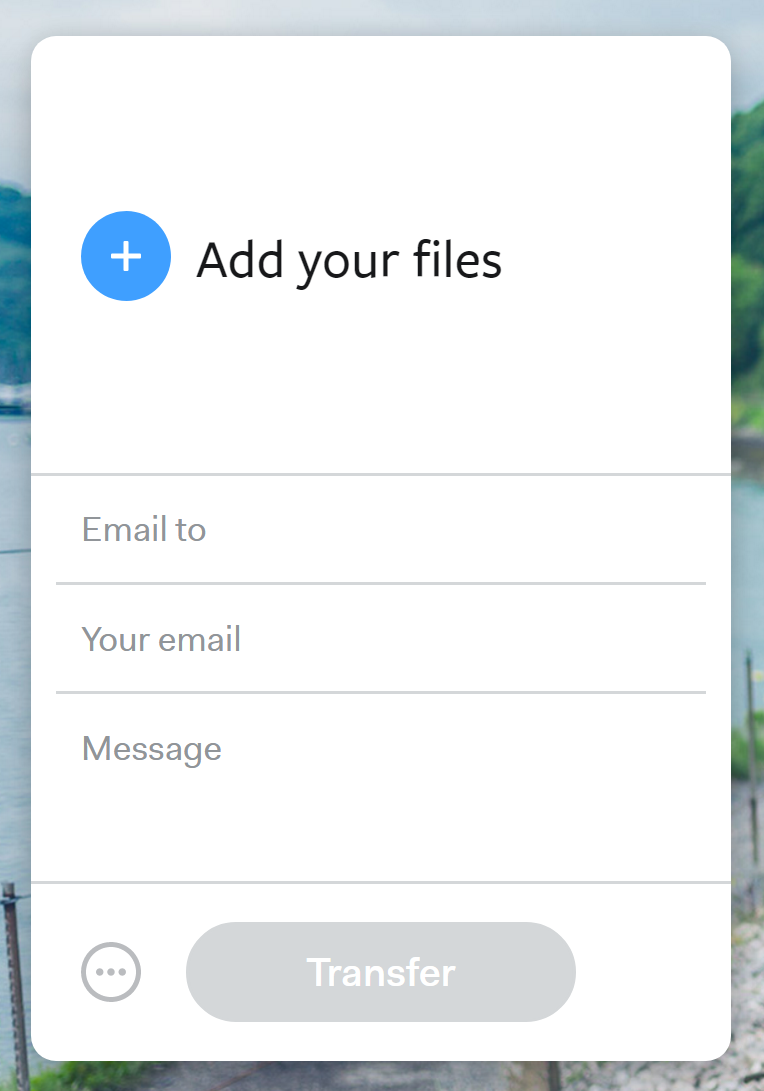The image size is (764, 1091).
Task: Click the round file upload button
Action: 126,256
